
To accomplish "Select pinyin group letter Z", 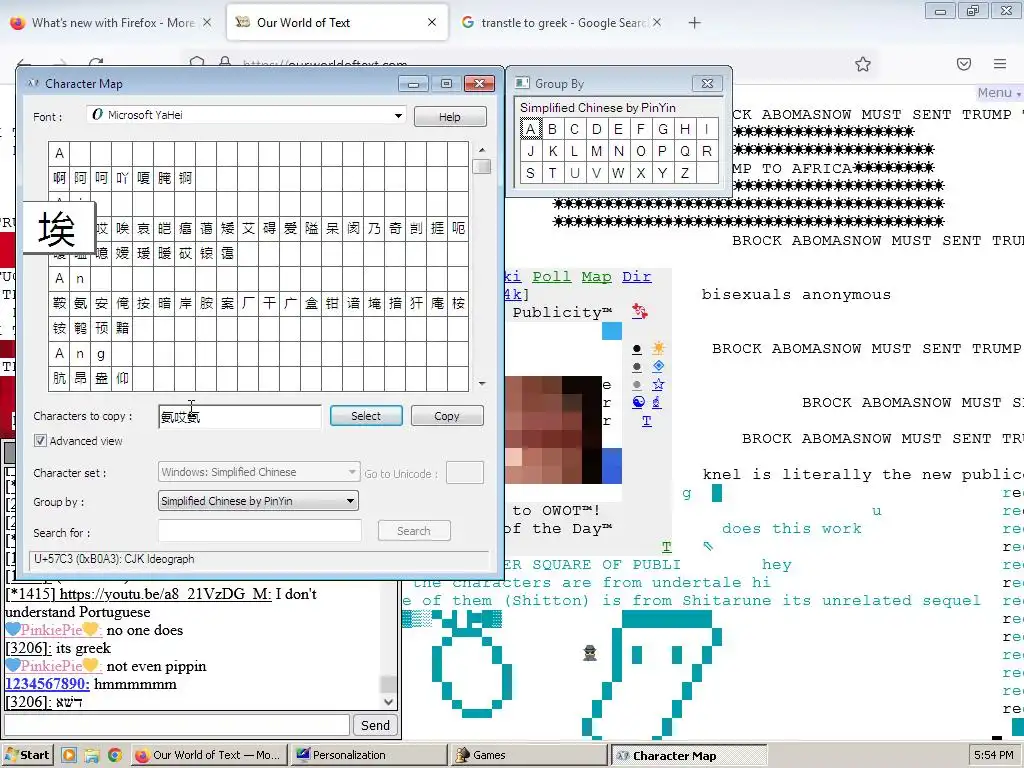I will coord(684,173).
